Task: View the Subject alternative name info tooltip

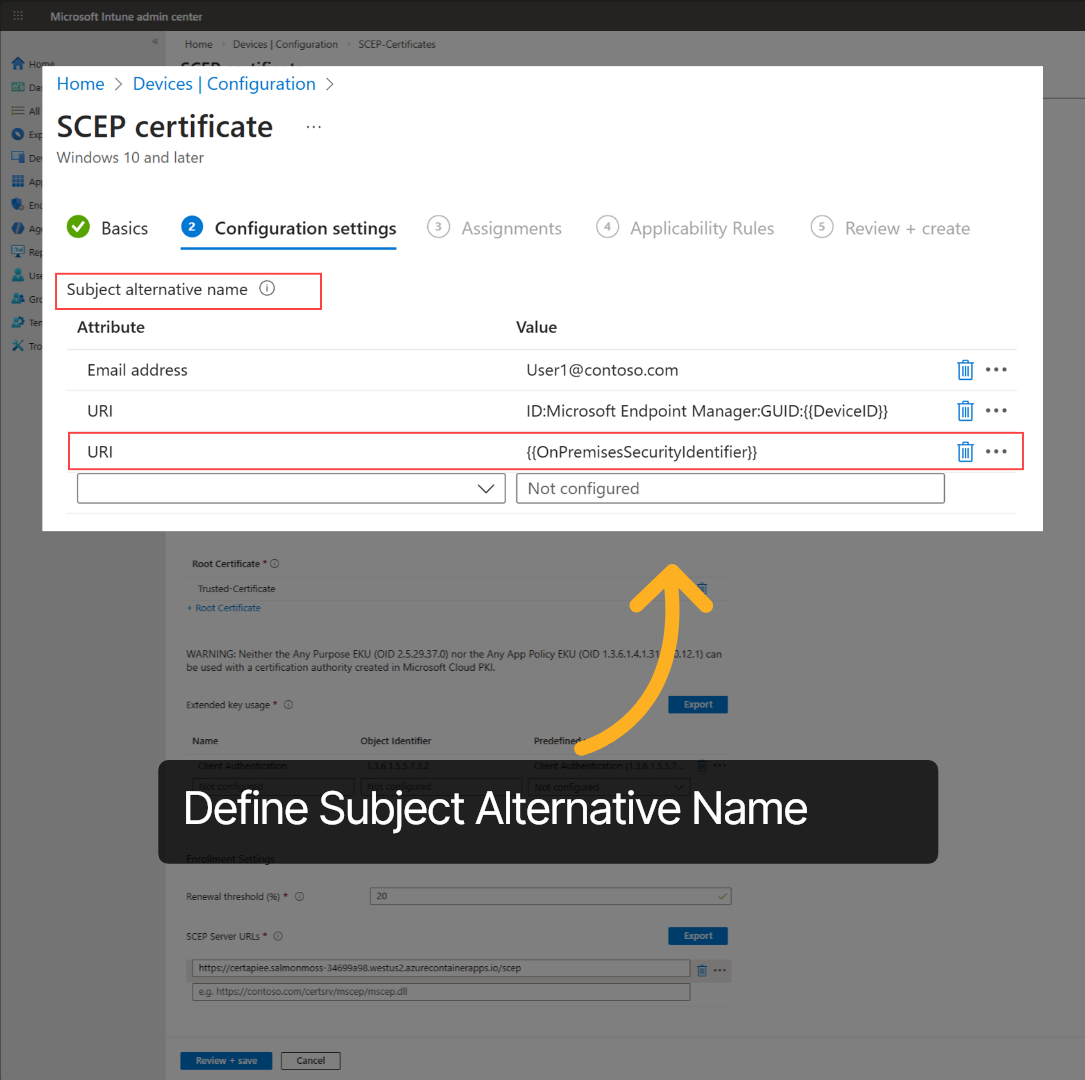Action: pyautogui.click(x=267, y=287)
